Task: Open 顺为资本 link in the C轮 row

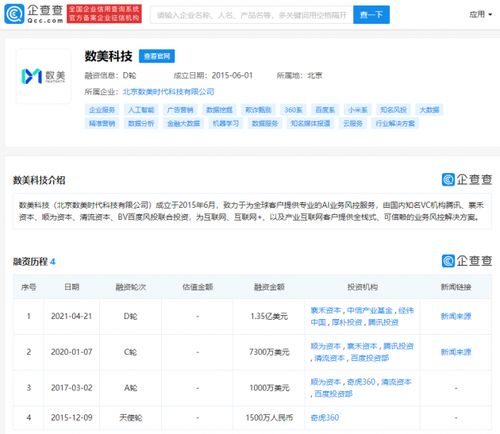Action: coord(326,346)
